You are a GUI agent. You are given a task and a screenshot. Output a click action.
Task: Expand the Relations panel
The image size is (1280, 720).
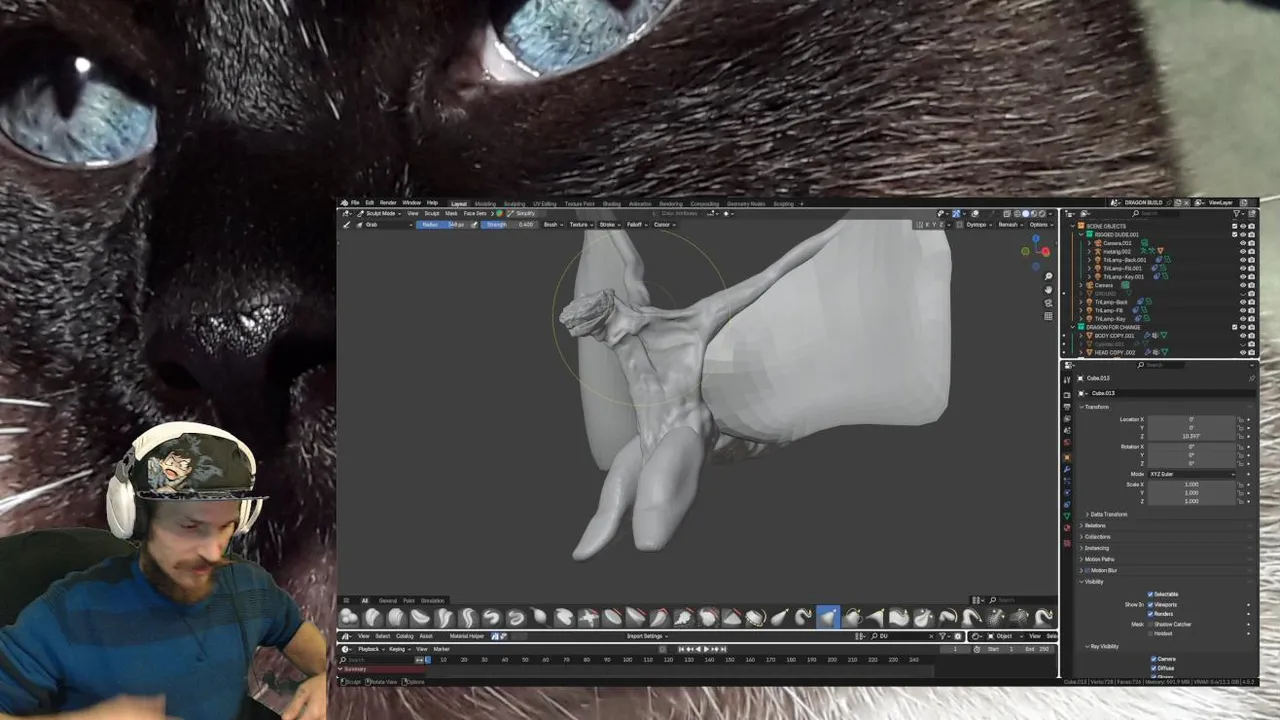coord(1095,525)
